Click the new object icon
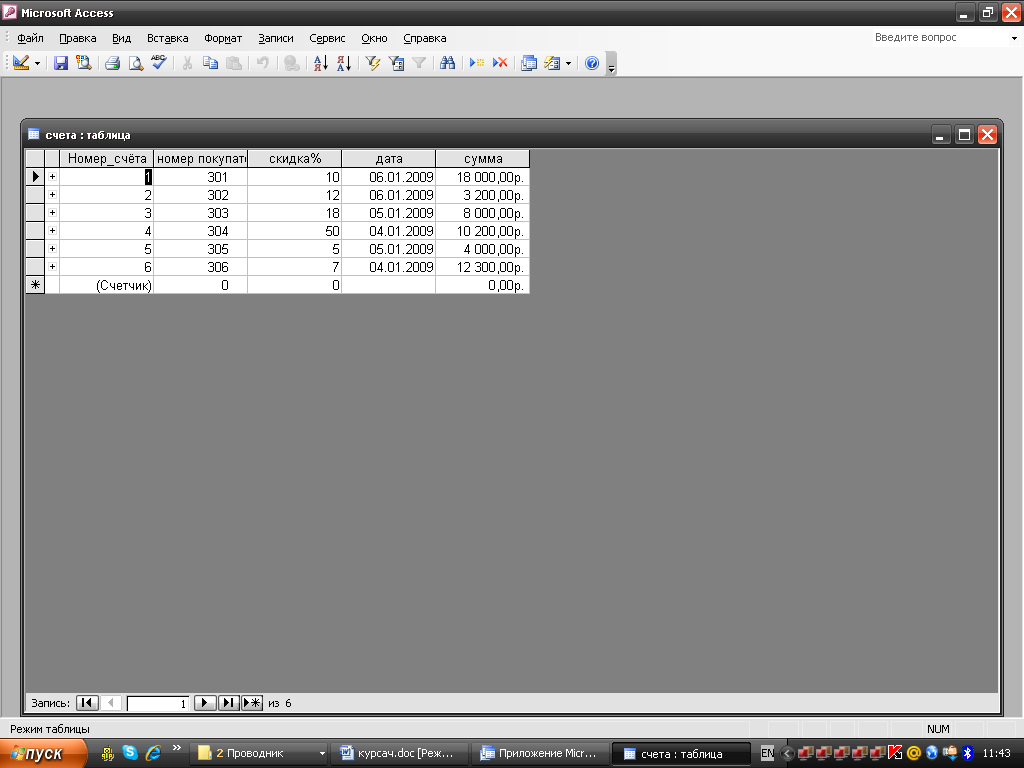This screenshot has height=768, width=1024. (x=552, y=63)
